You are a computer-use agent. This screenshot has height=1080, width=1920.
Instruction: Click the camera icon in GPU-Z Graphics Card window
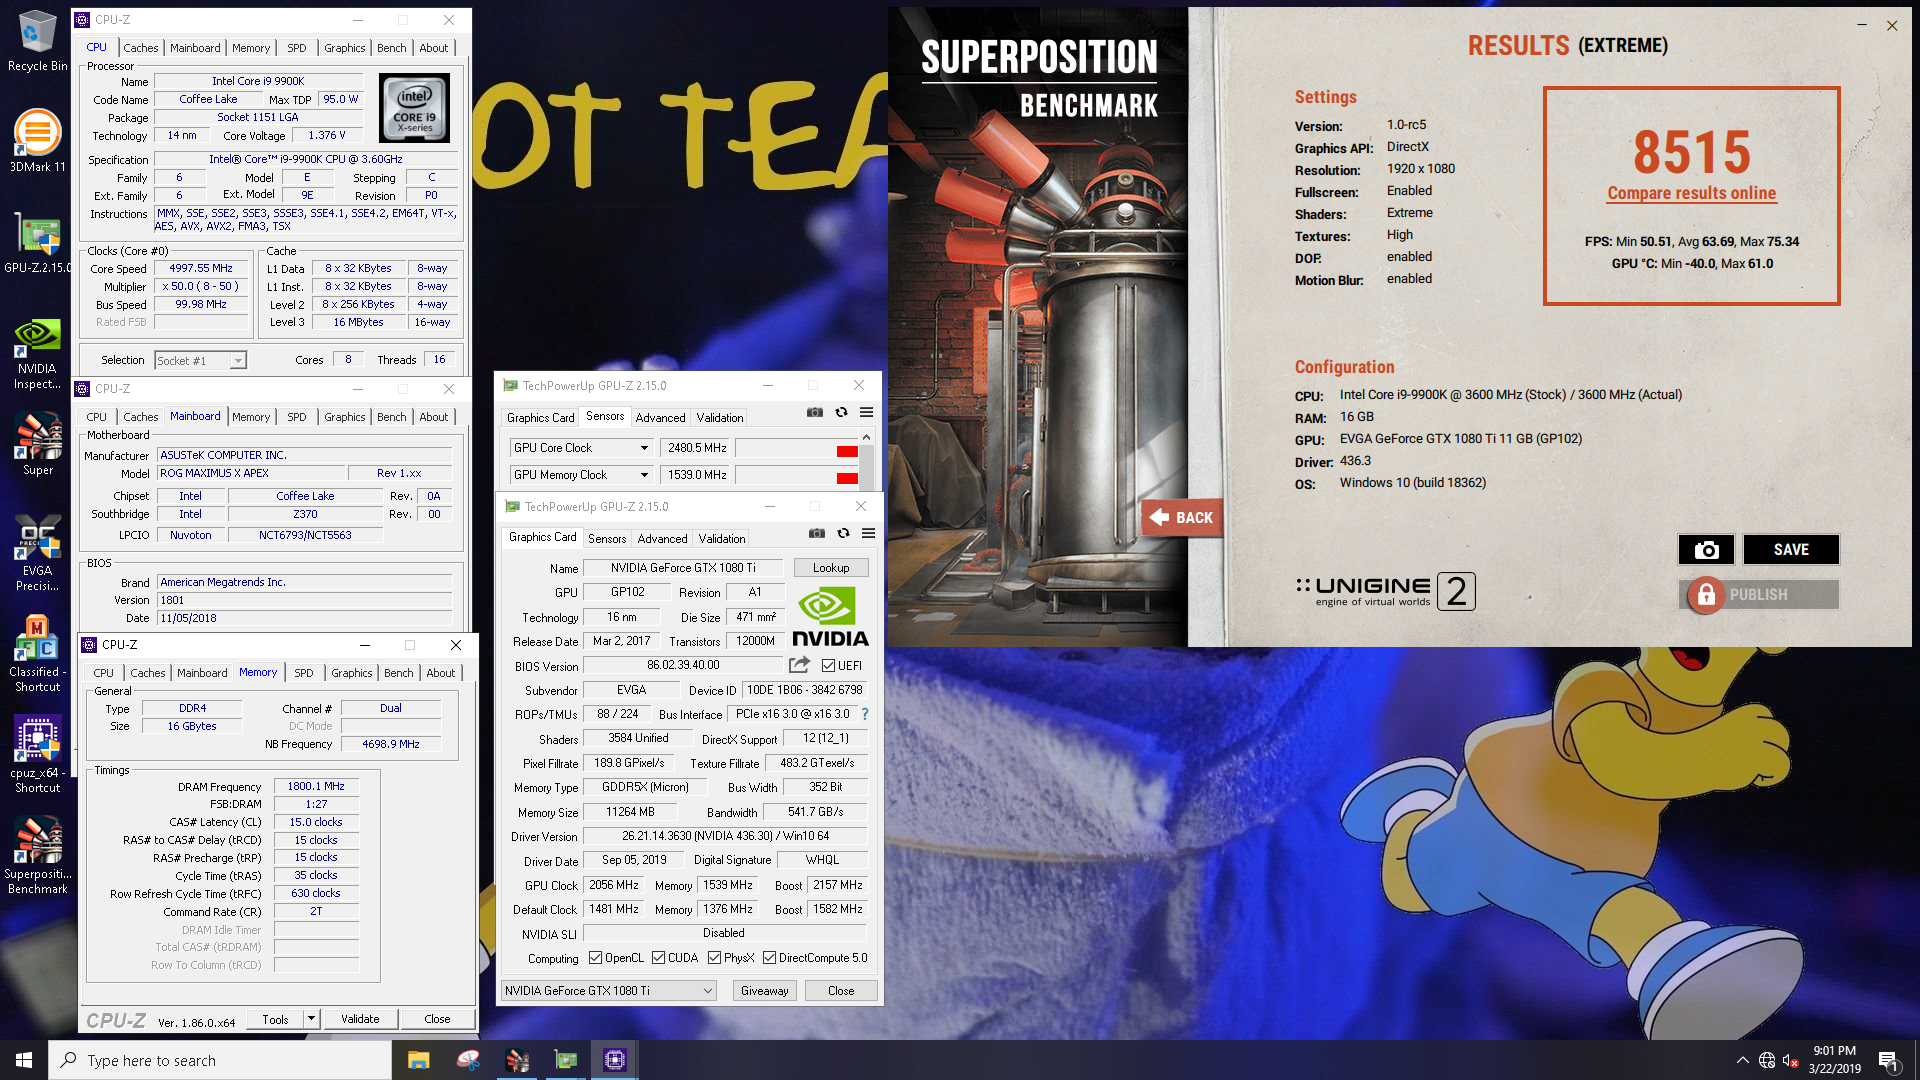click(817, 533)
